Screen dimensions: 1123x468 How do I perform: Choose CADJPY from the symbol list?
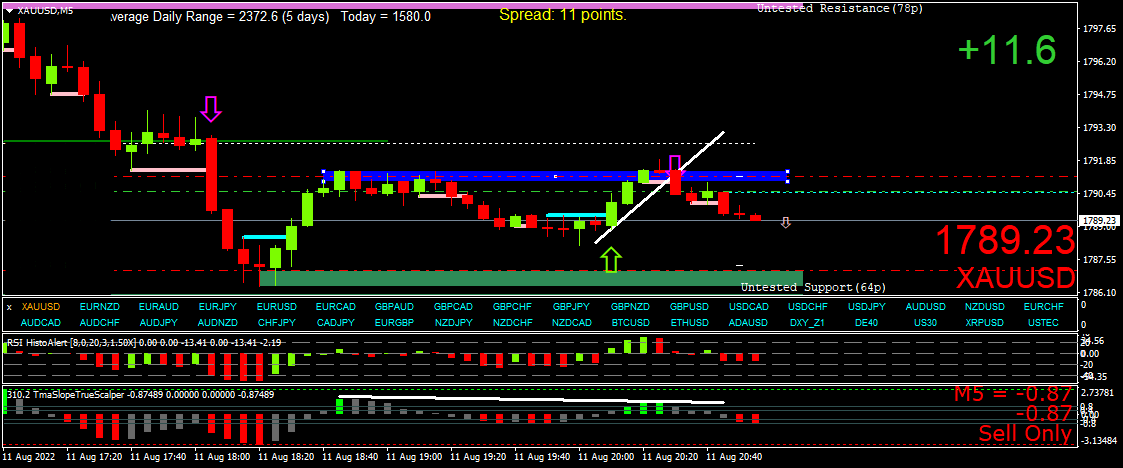[x=335, y=323]
